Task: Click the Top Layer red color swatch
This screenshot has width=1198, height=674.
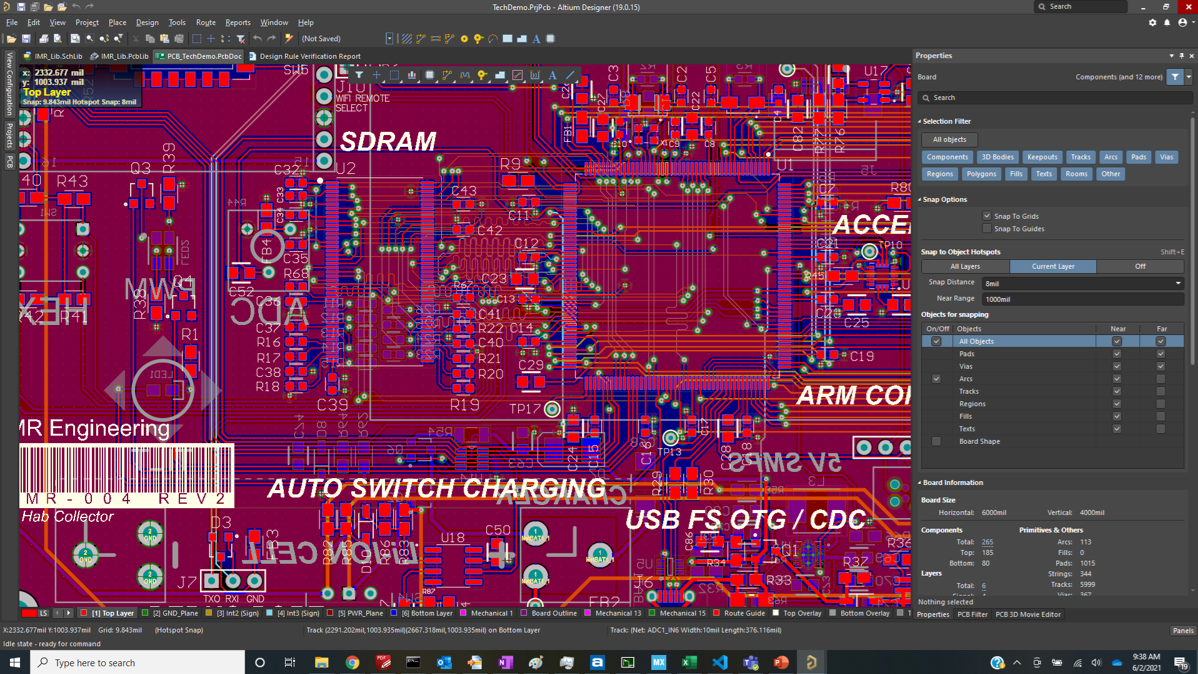Action: [84, 613]
